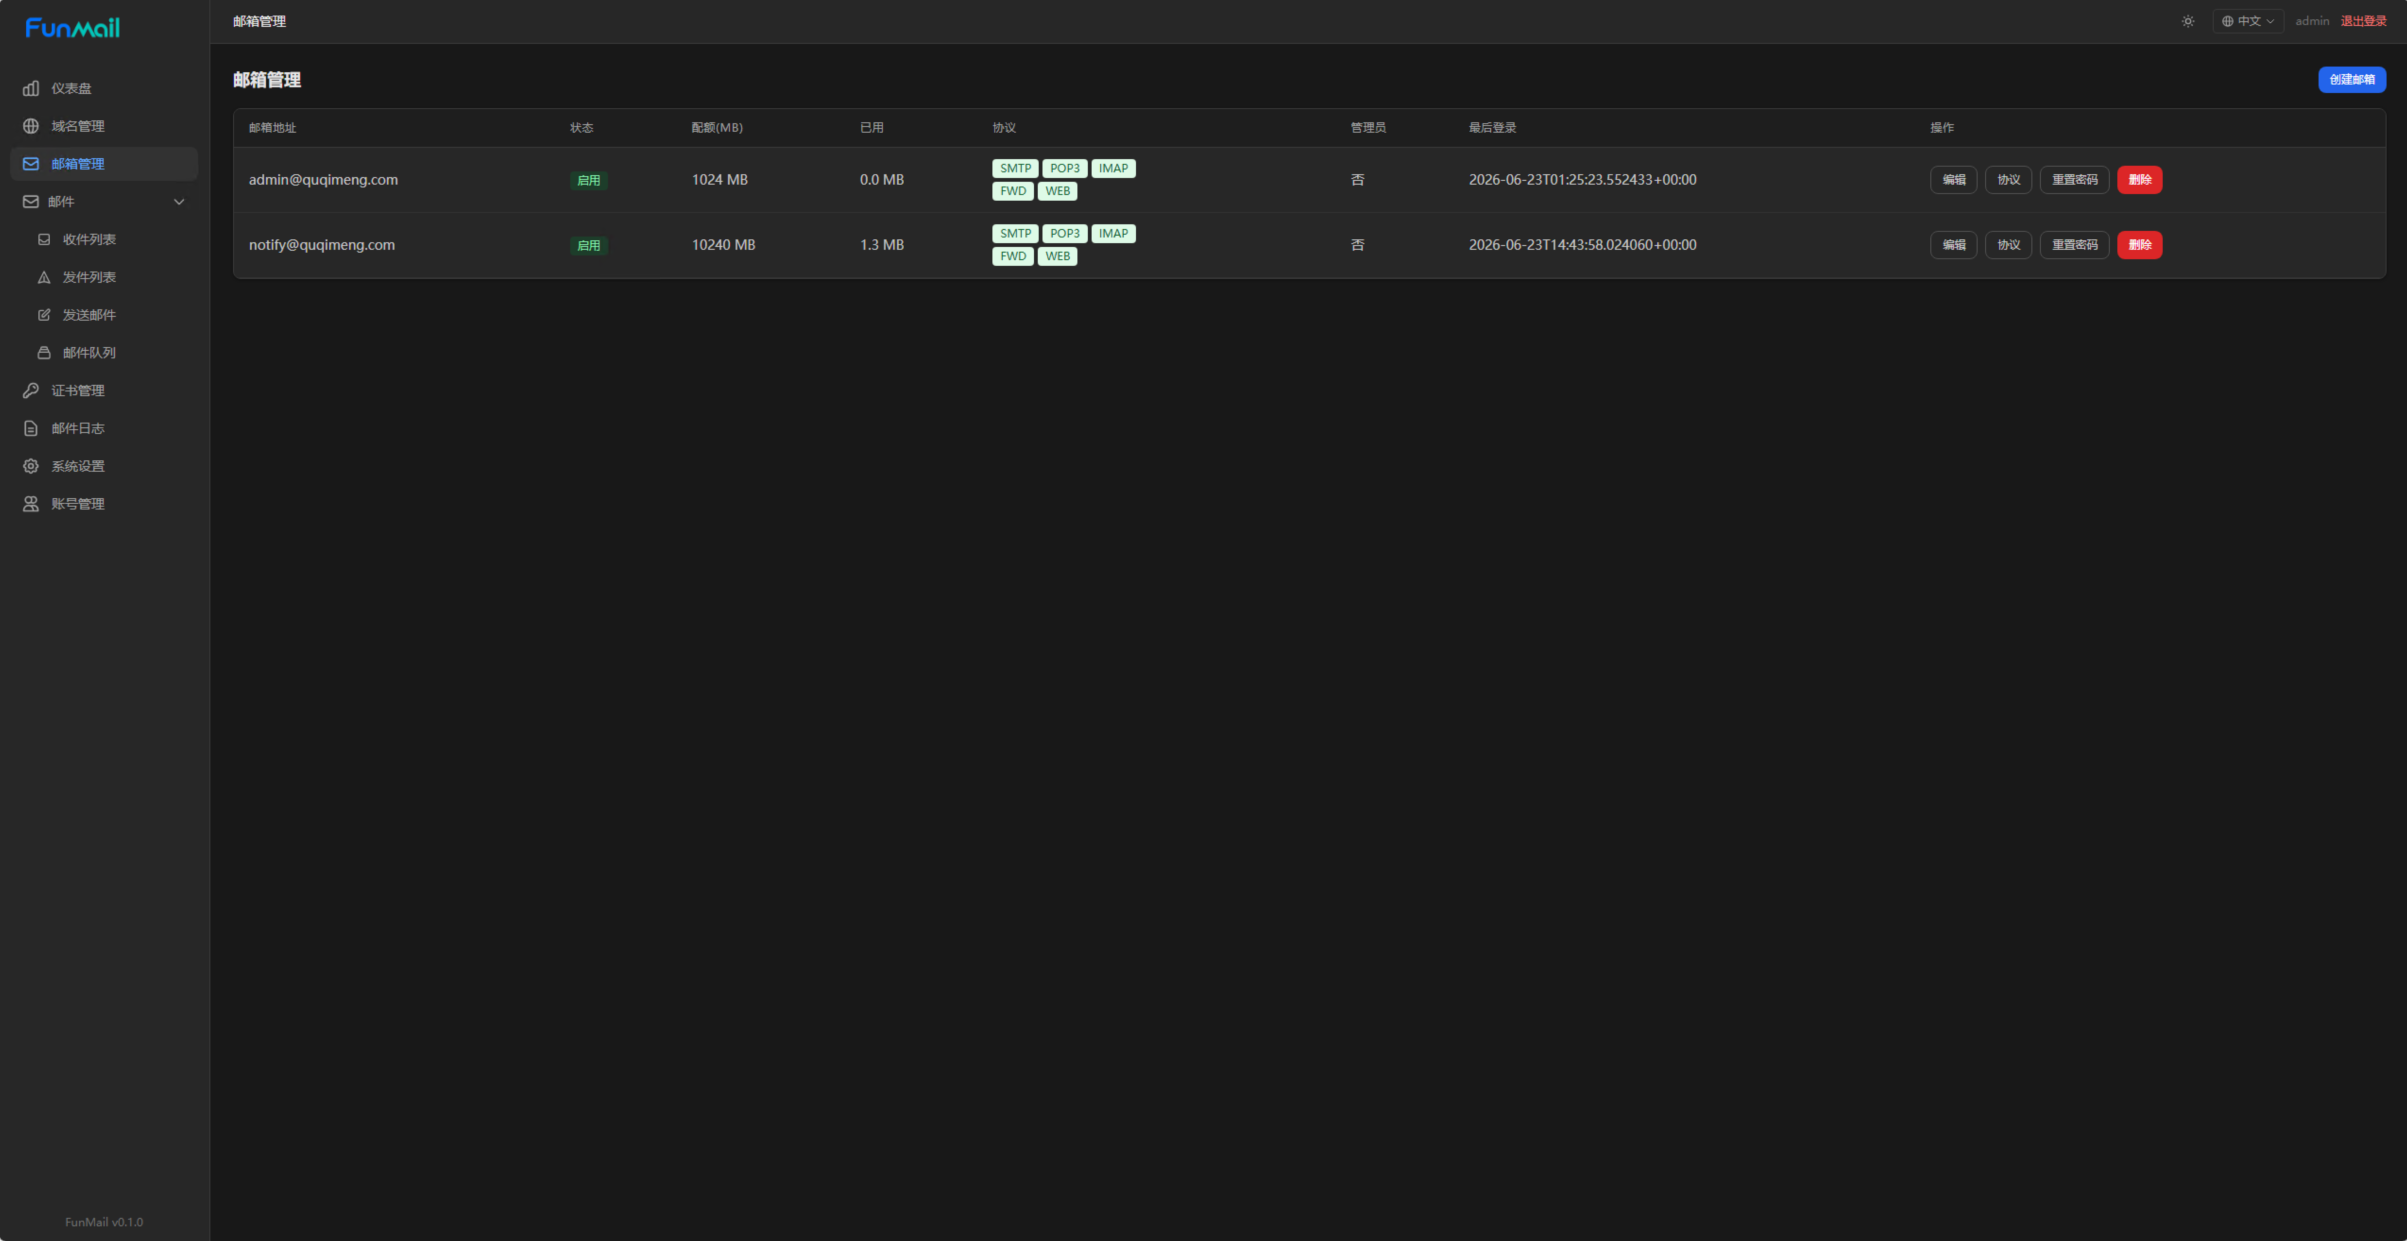Click 重置密码 for admin@quqimeng.com
Viewport: 2407px width, 1241px height.
click(2075, 180)
